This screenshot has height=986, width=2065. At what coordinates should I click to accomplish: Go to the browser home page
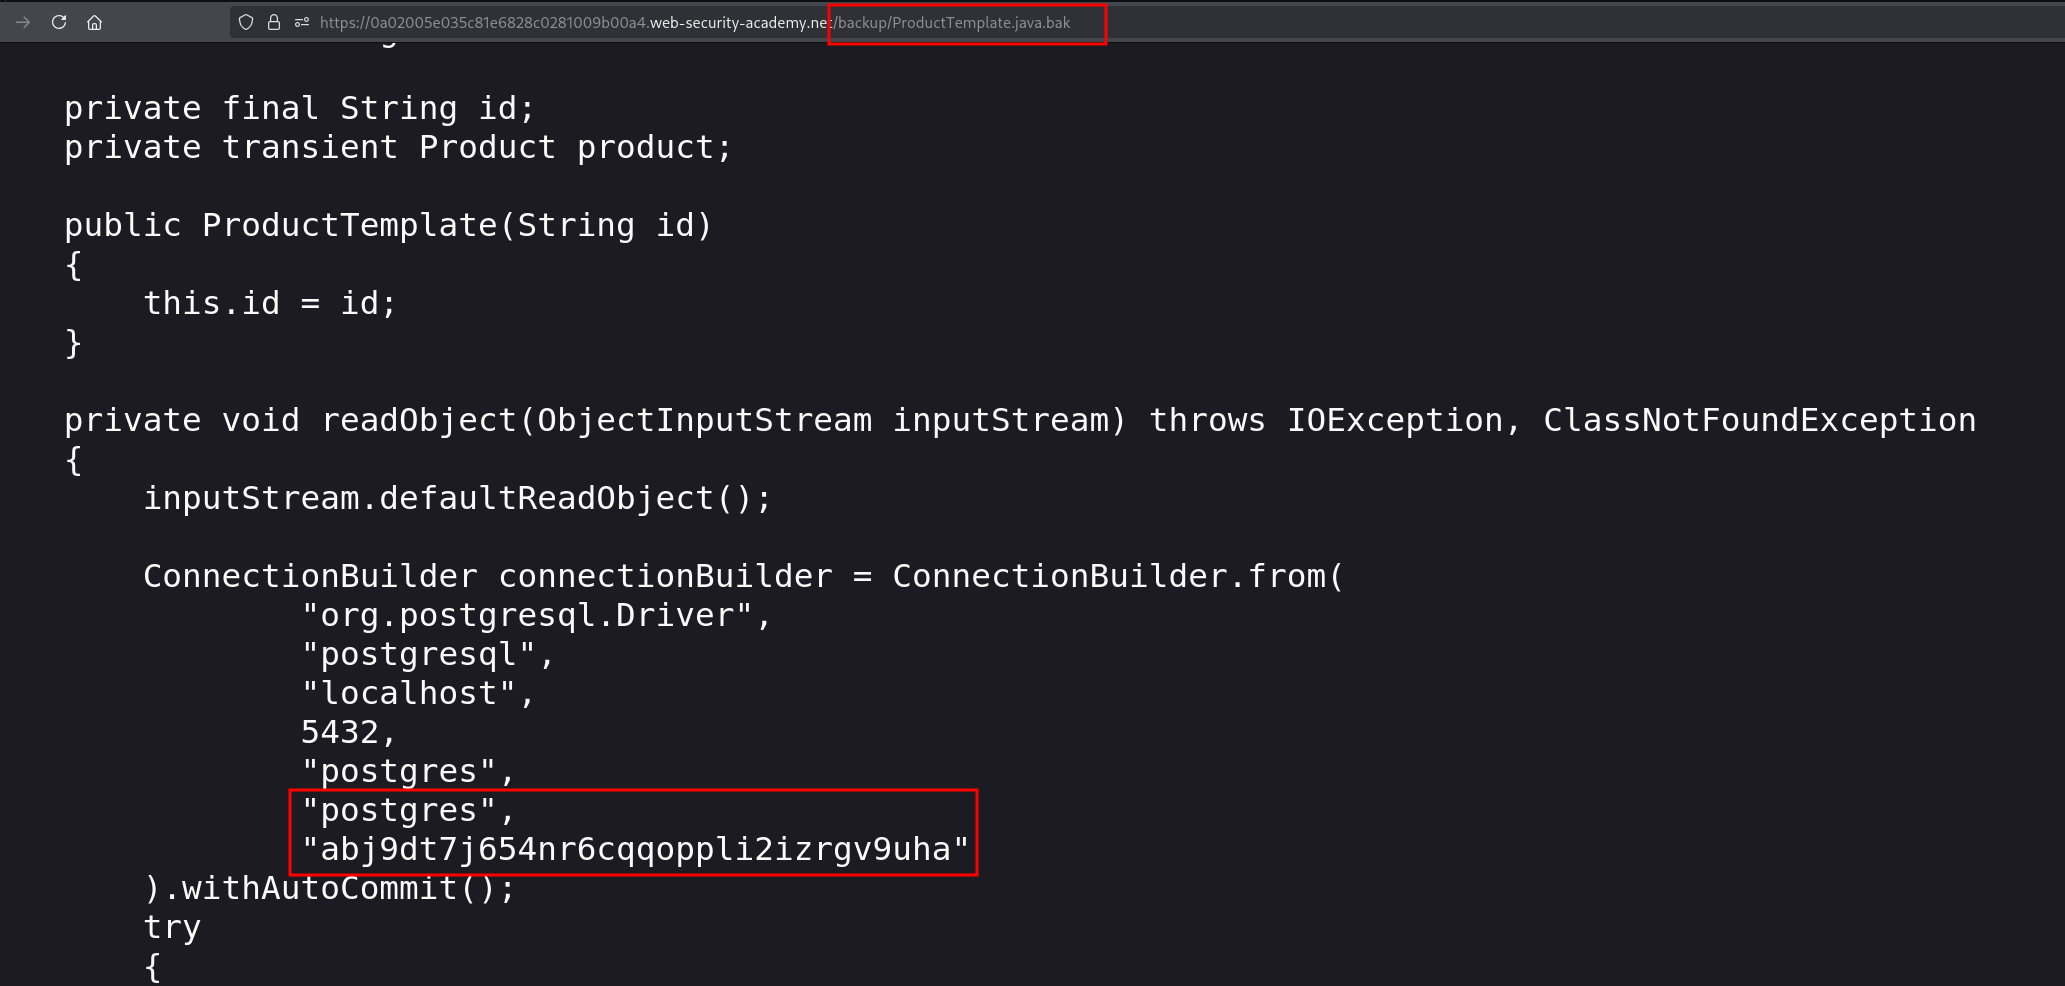pos(95,22)
